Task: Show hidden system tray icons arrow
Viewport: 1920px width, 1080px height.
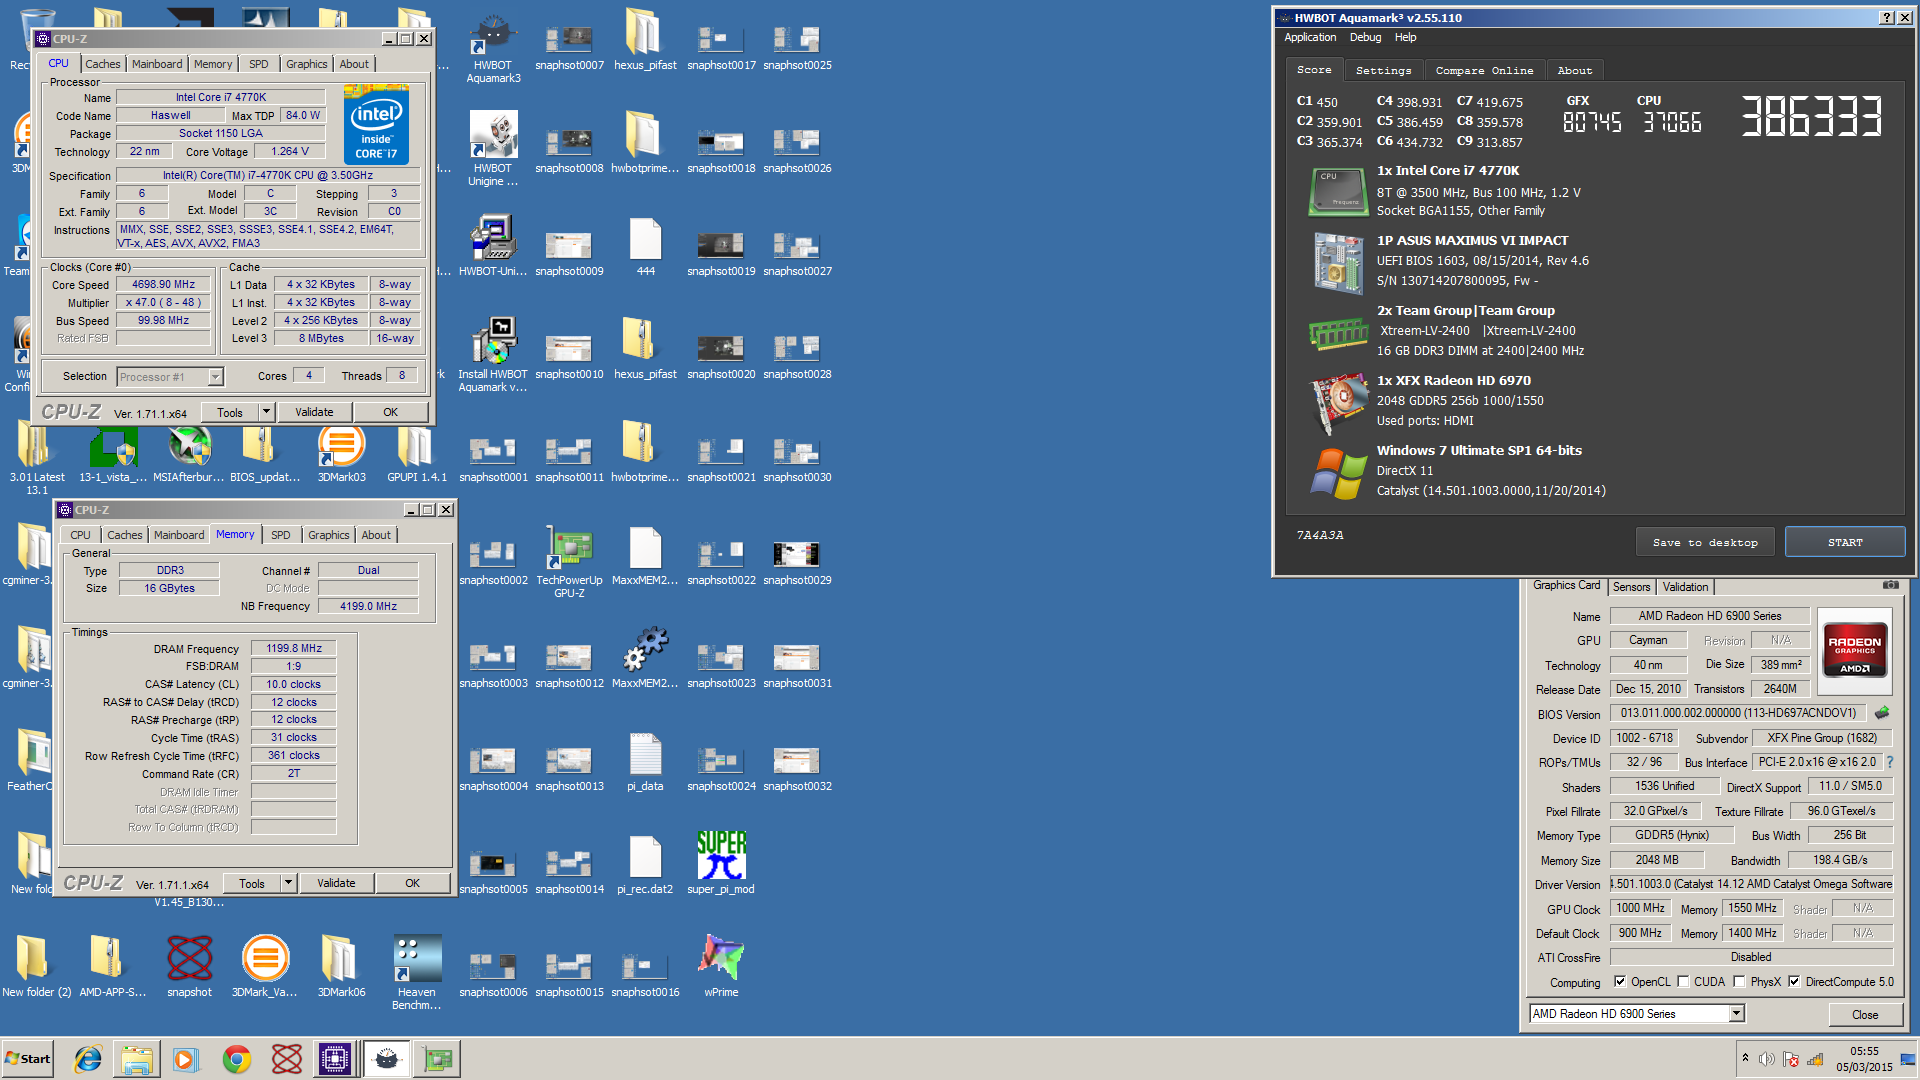Action: pyautogui.click(x=1745, y=1058)
